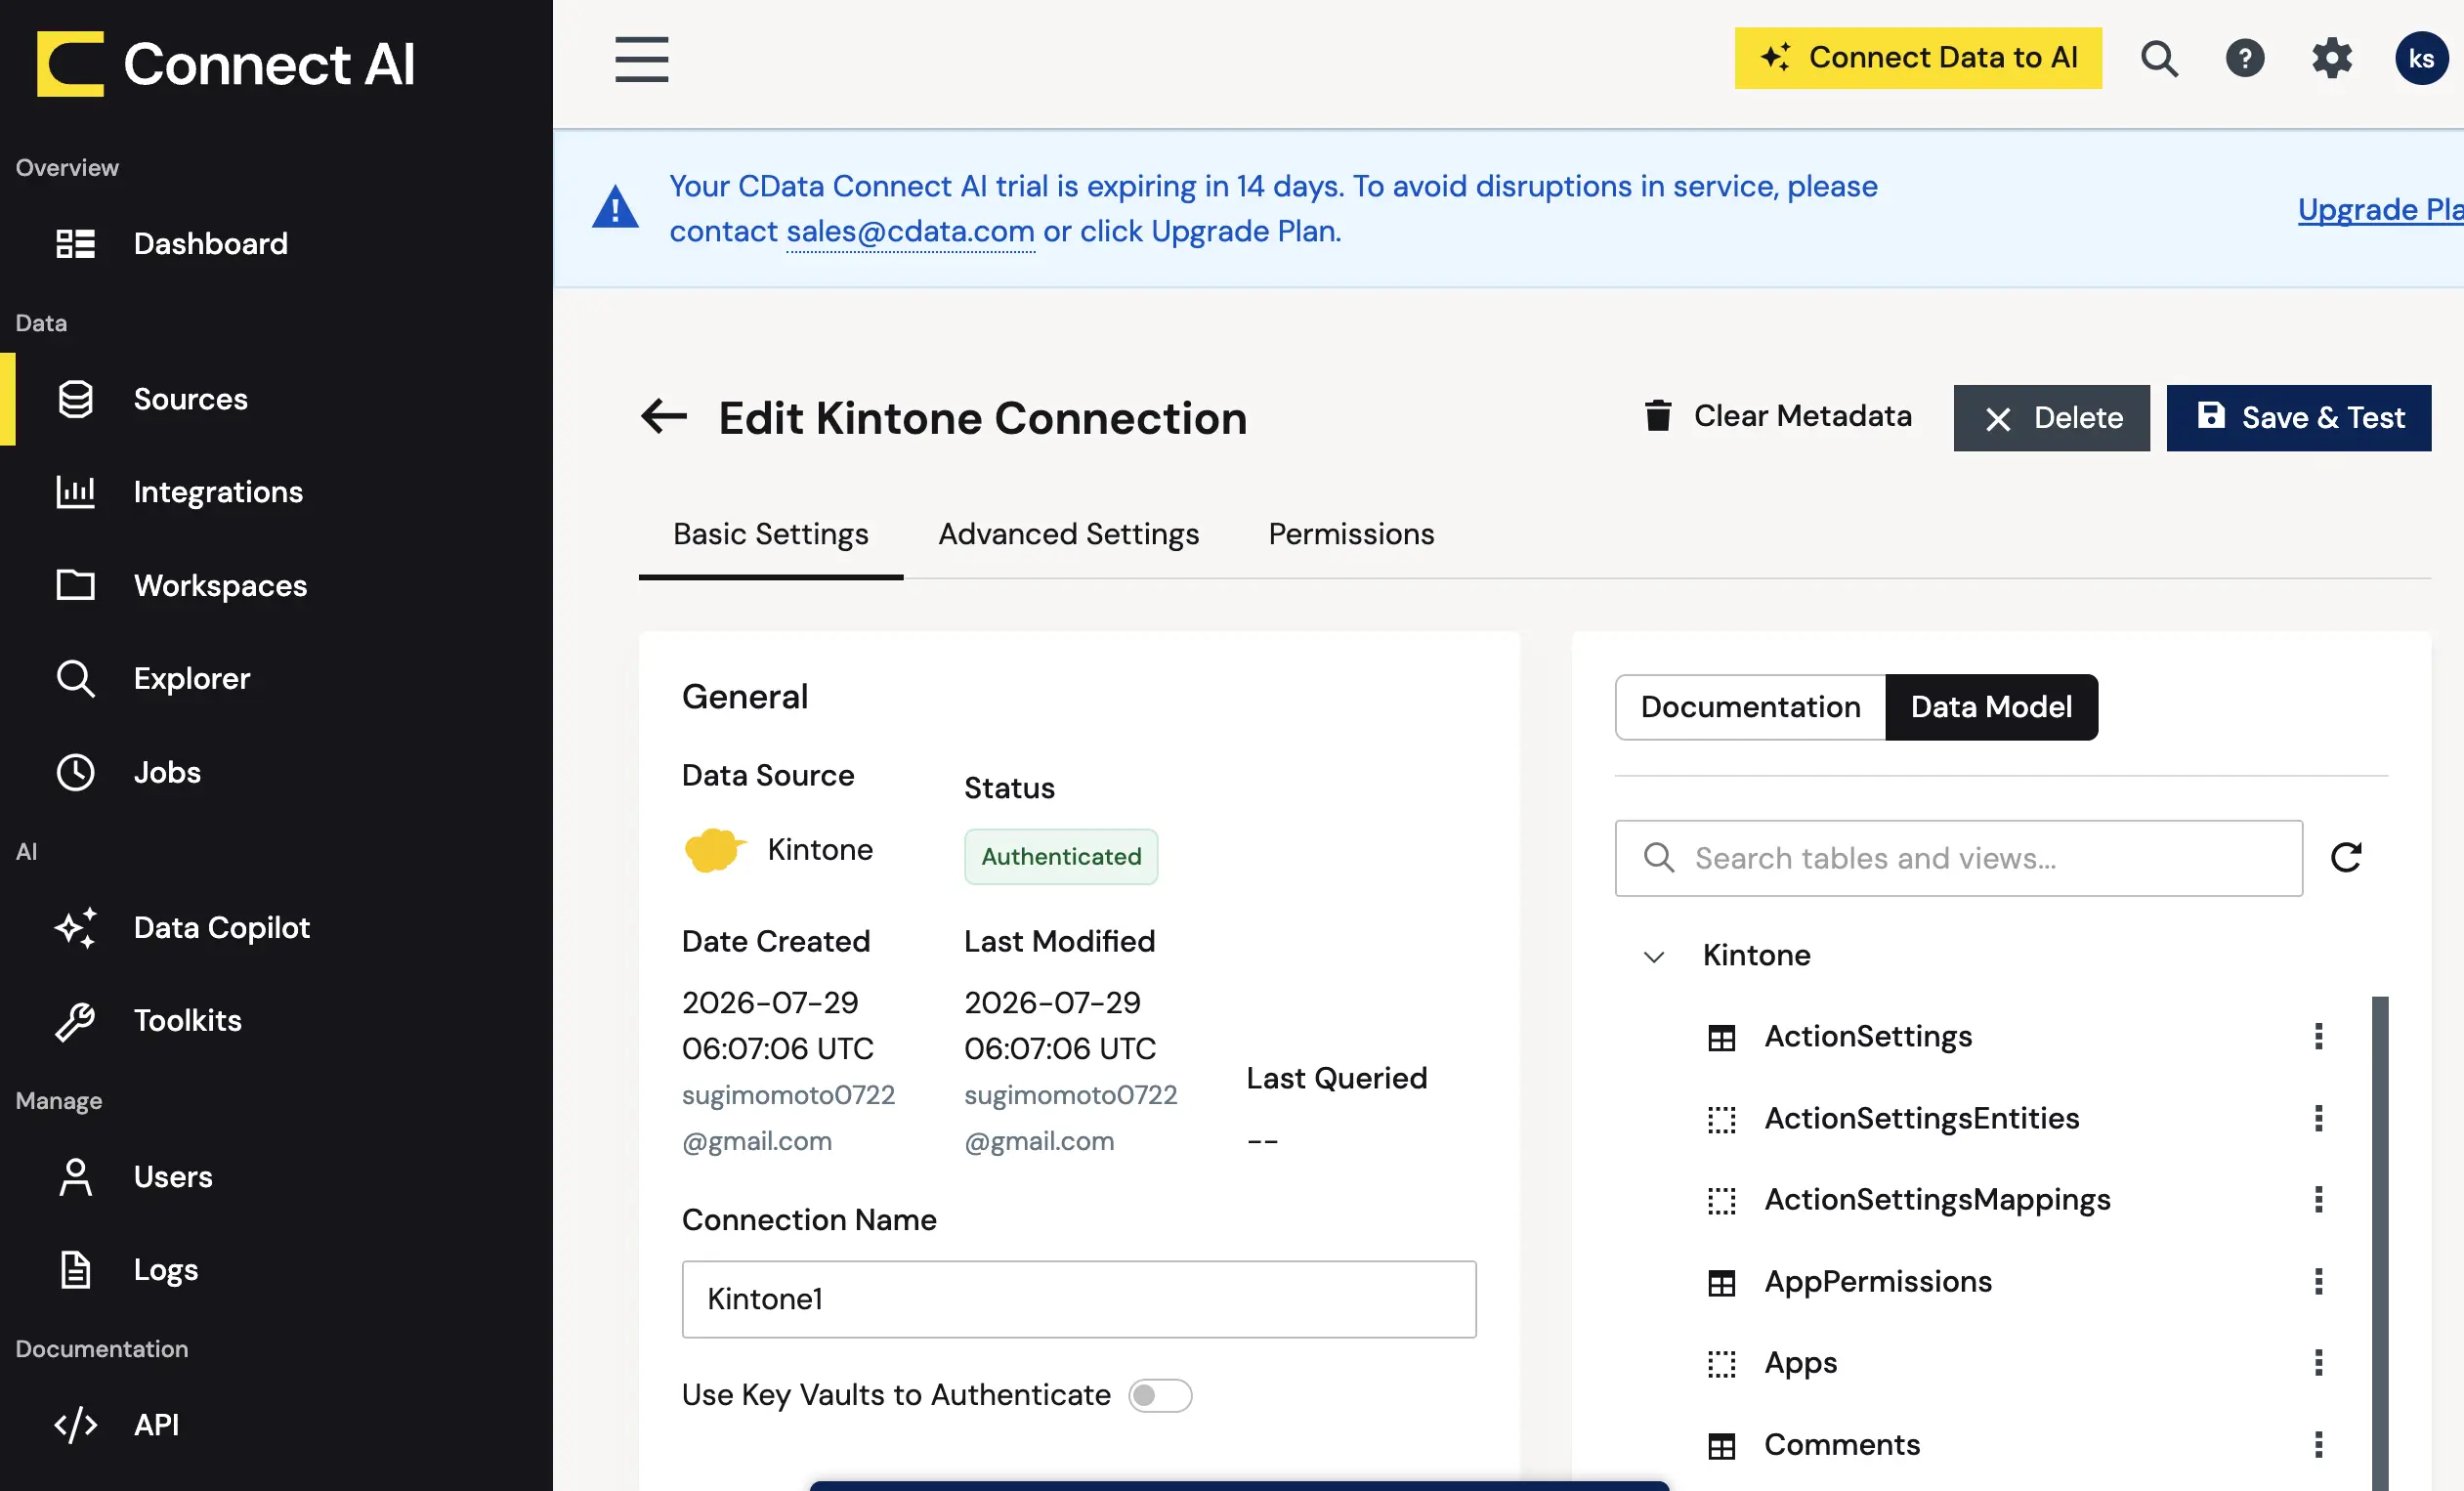
Task: Focus the Search tables and views field
Action: point(1958,858)
